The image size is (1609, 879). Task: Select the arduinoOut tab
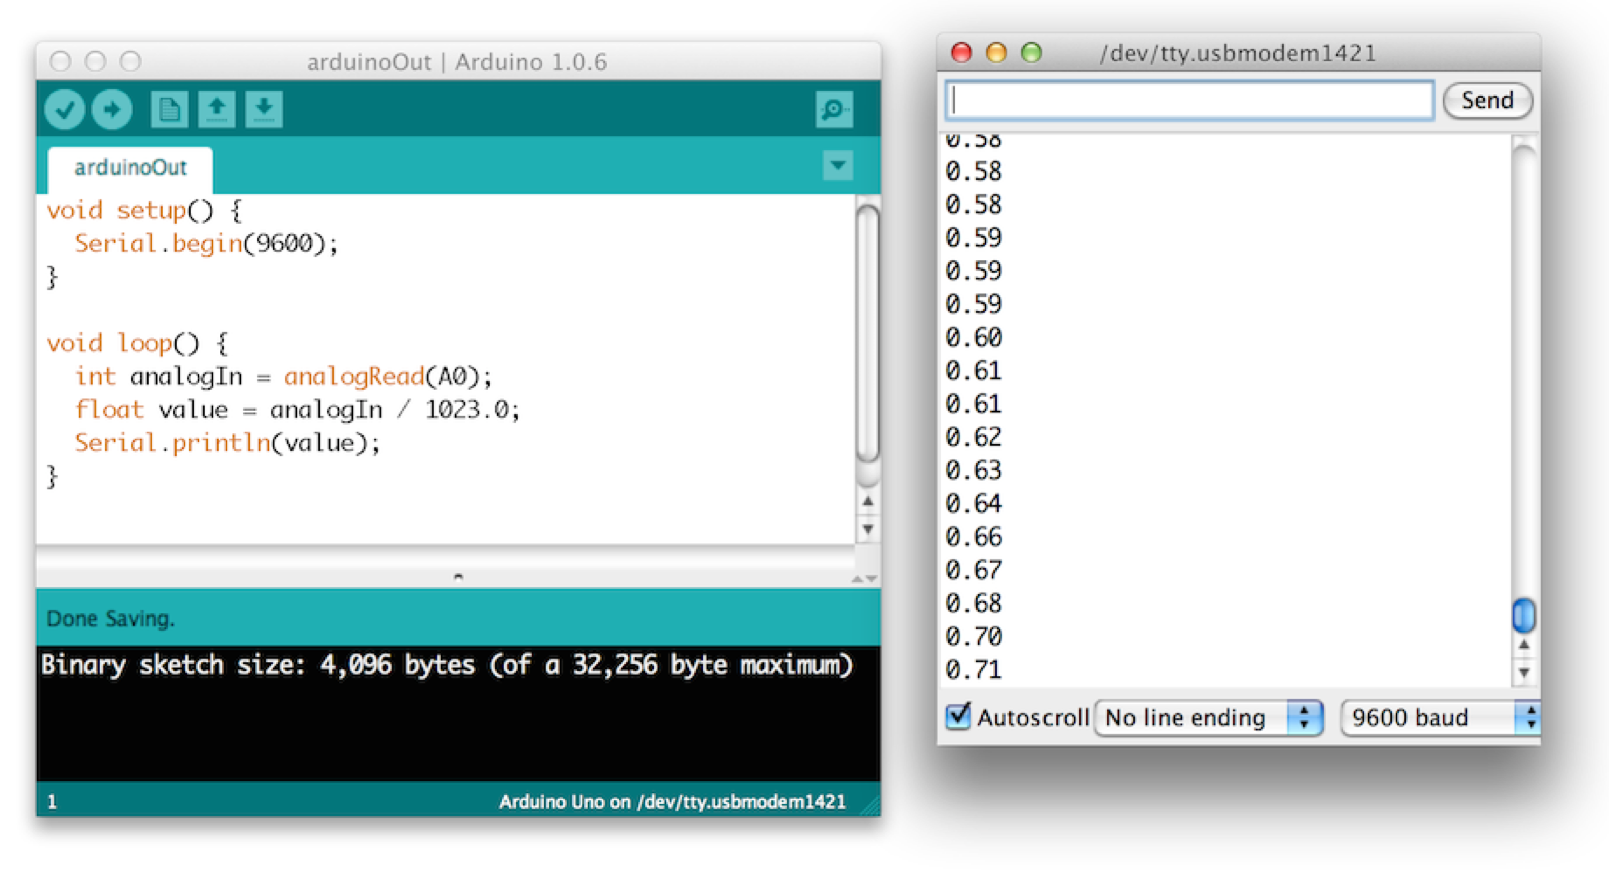[130, 168]
